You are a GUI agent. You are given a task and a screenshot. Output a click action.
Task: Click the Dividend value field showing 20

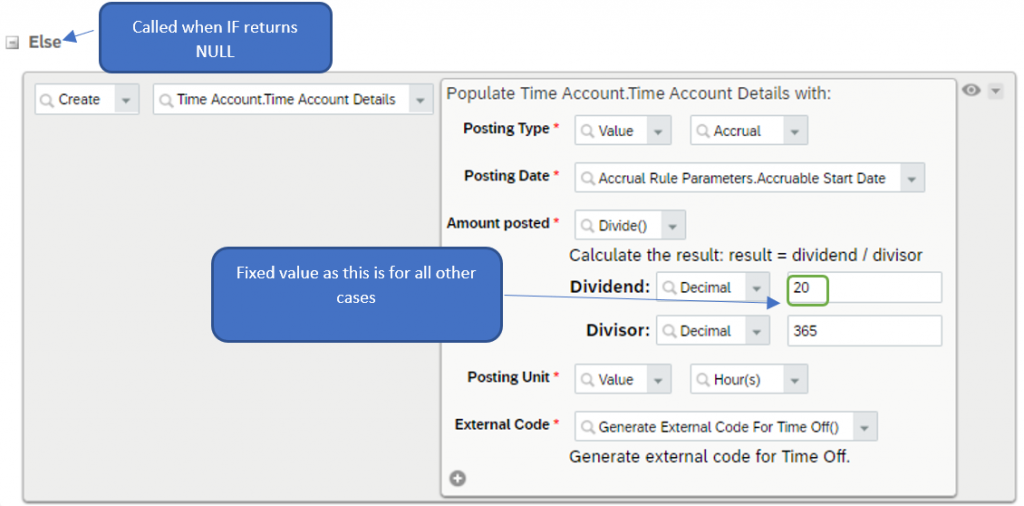coord(864,288)
